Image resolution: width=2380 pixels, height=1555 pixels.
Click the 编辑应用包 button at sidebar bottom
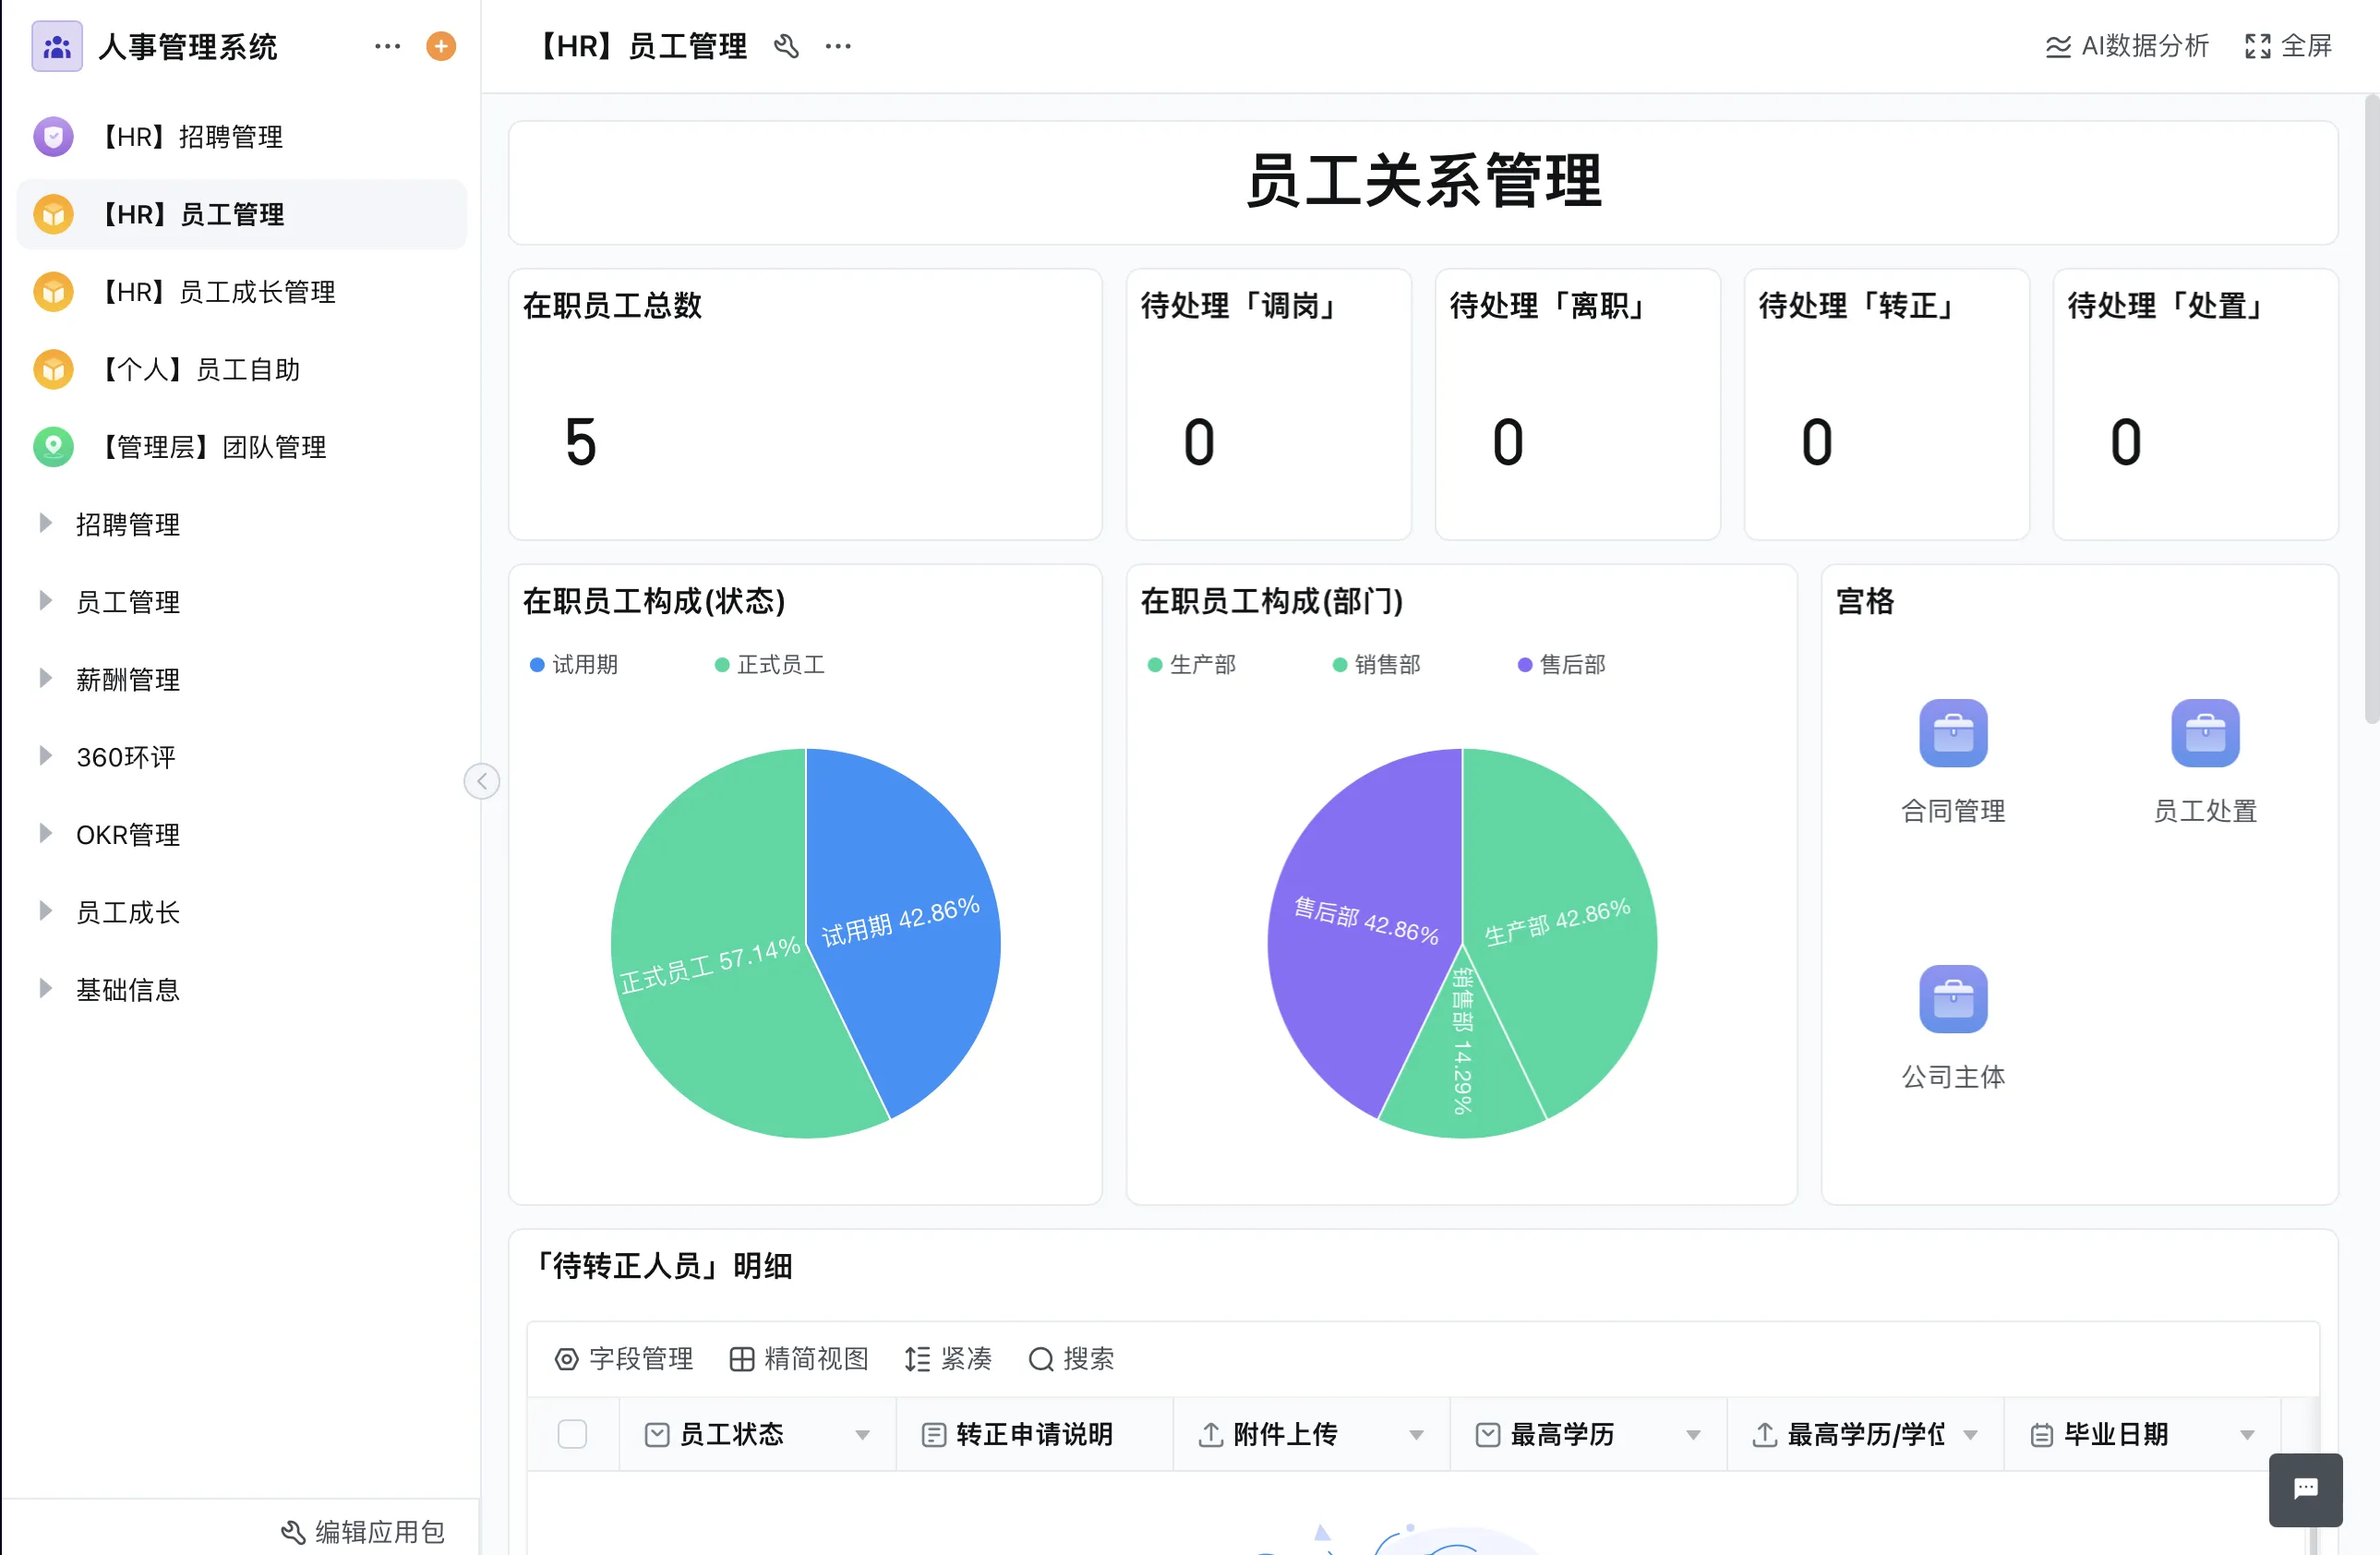363,1531
